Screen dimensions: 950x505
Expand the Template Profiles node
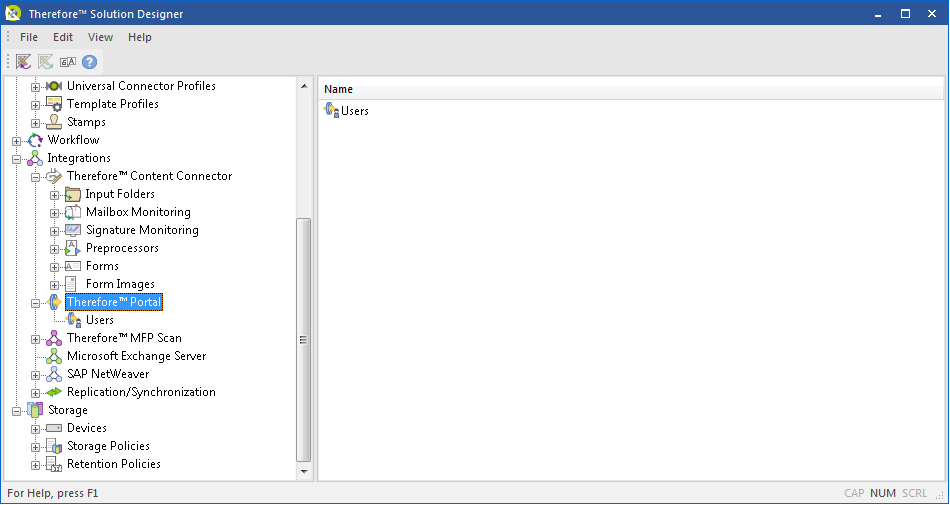coord(35,105)
